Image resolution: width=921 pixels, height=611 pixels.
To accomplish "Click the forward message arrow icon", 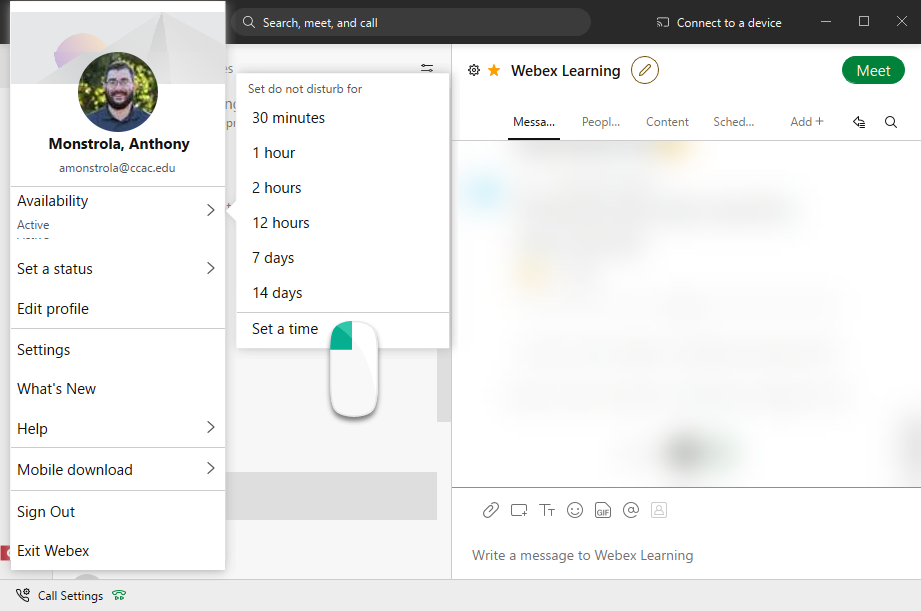I will tap(858, 121).
